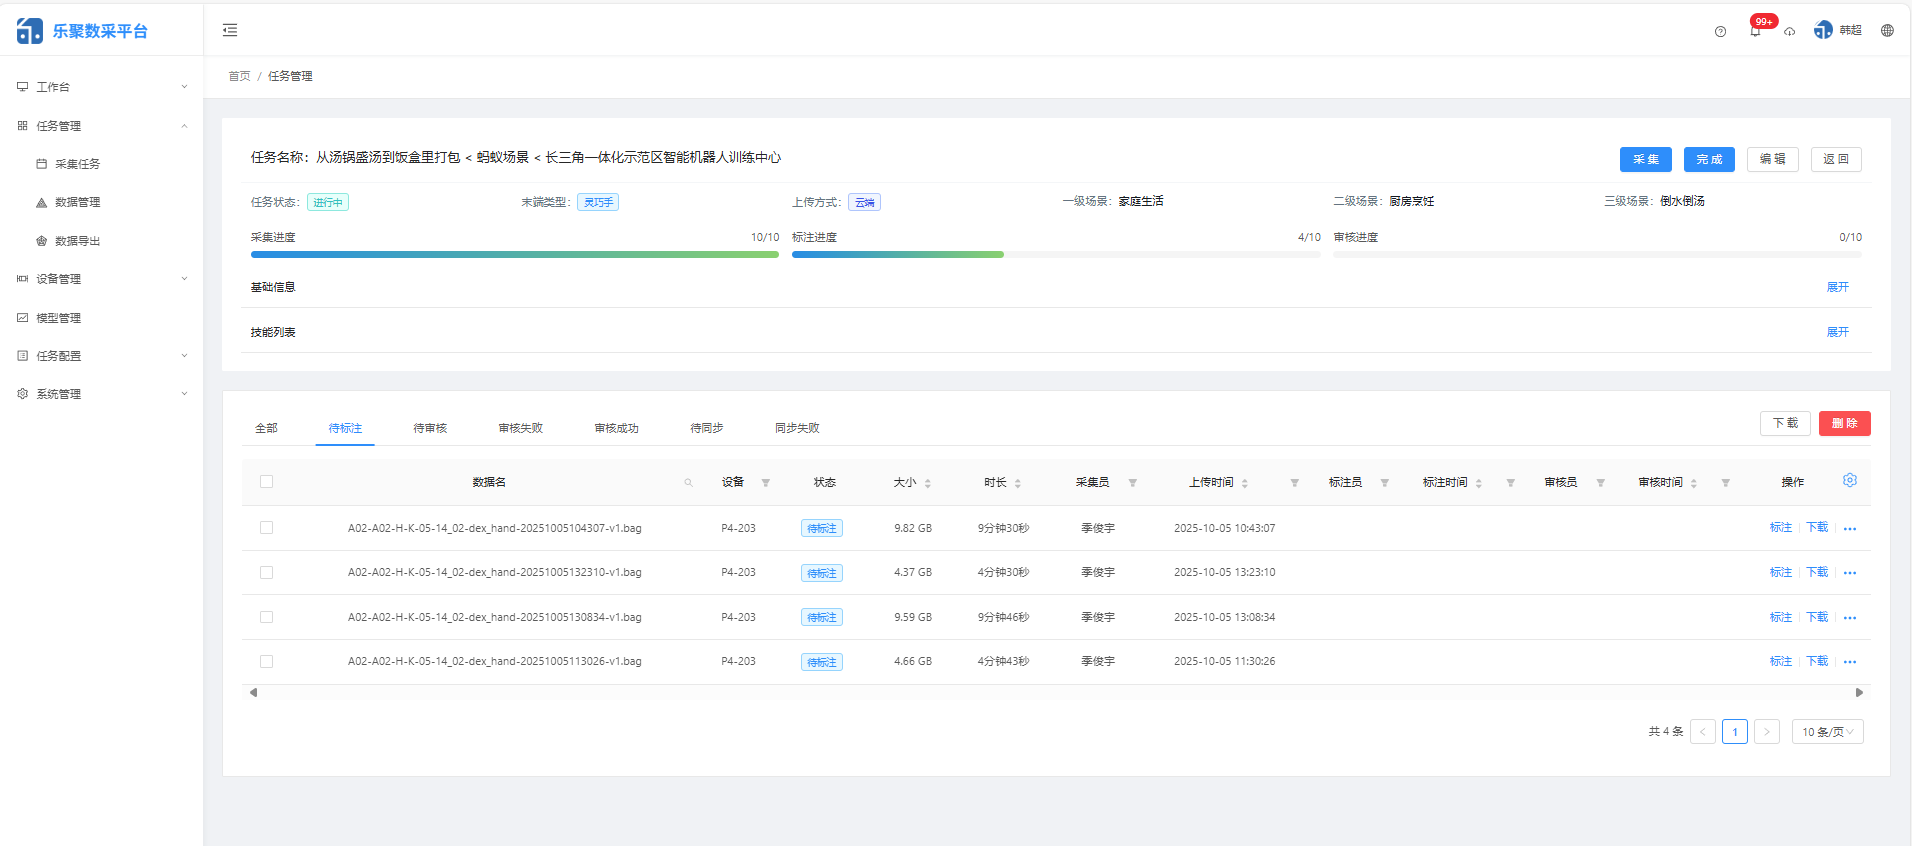Click the 标注进度 progress bar
Image resolution: width=1912 pixels, height=846 pixels.
tap(1055, 255)
